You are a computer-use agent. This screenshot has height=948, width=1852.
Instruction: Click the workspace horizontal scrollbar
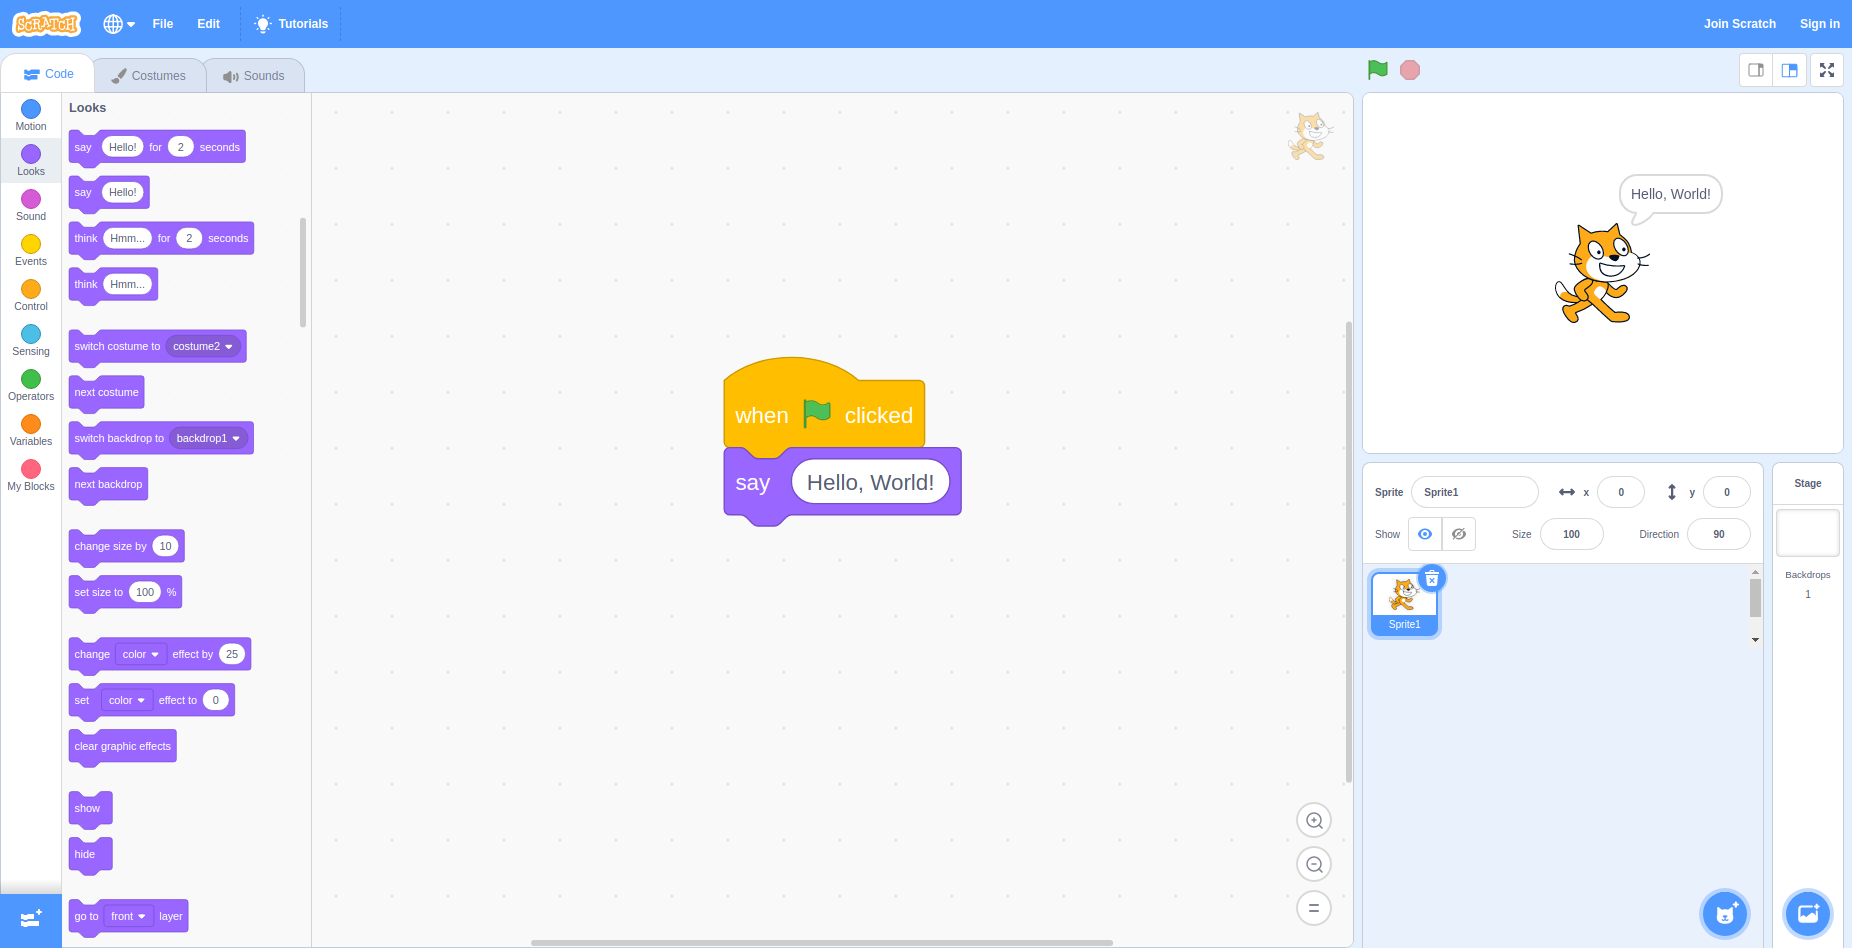[x=821, y=942]
